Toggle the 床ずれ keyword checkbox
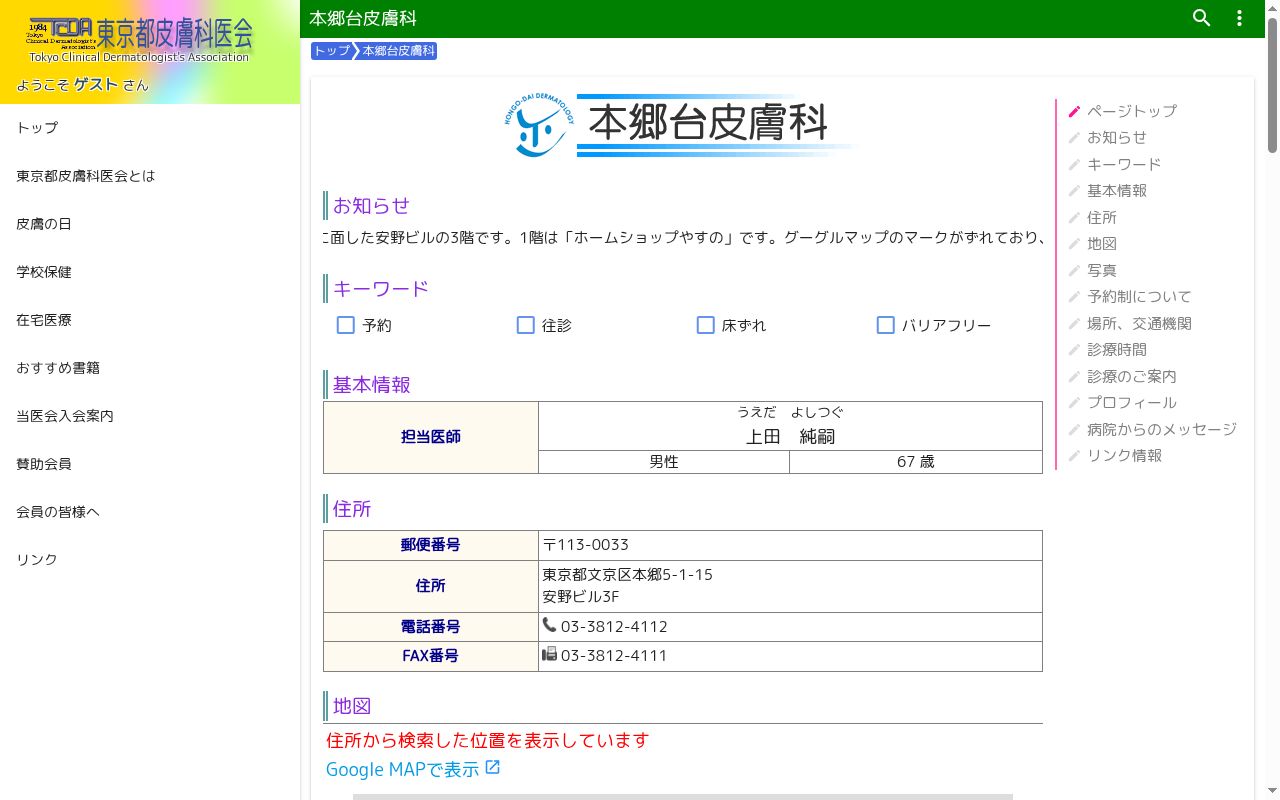 706,325
